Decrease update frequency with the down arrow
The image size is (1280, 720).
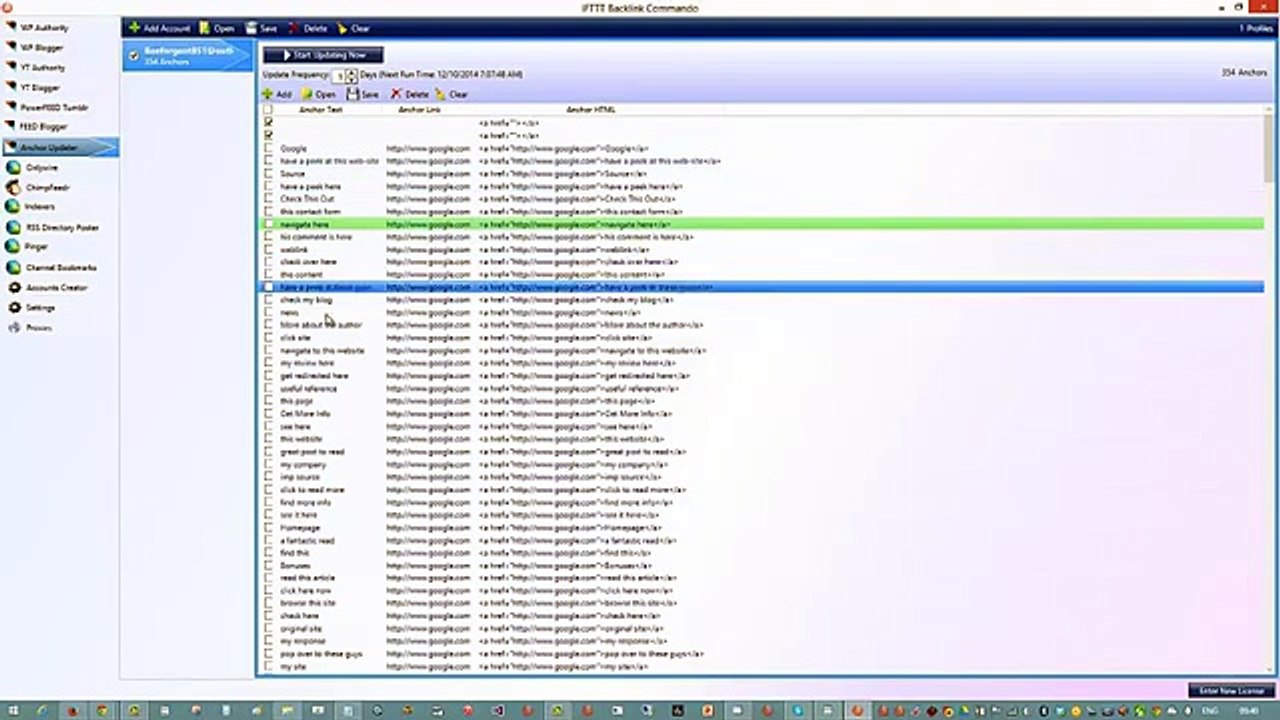353,78
